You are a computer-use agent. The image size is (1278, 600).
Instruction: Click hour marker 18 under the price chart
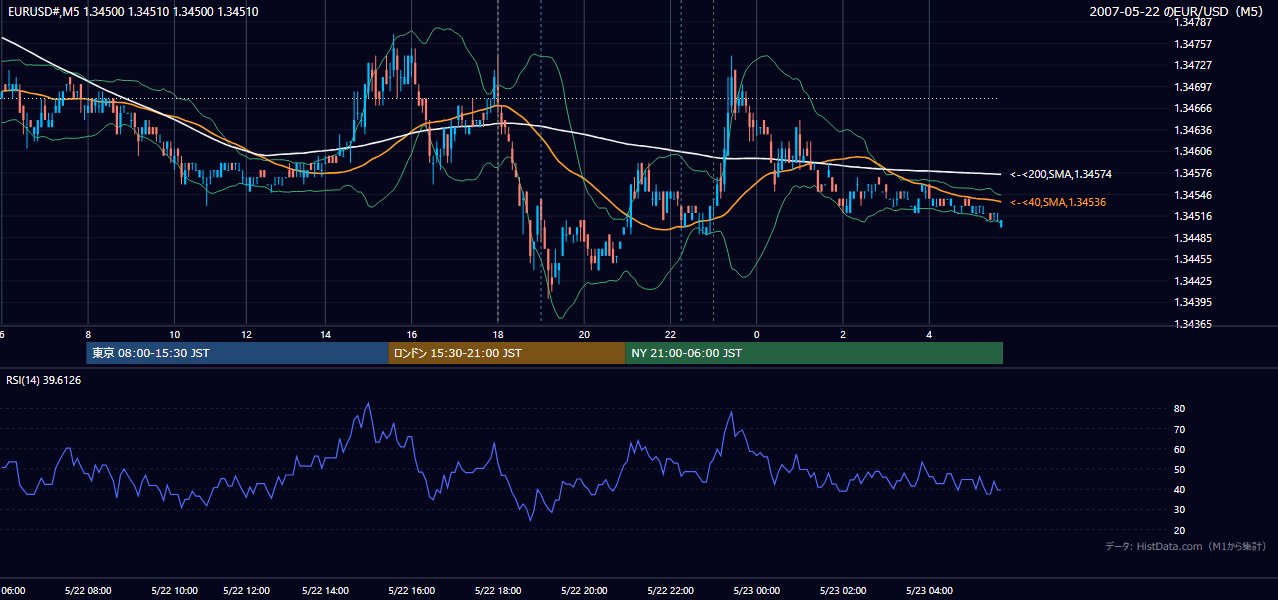[x=498, y=334]
